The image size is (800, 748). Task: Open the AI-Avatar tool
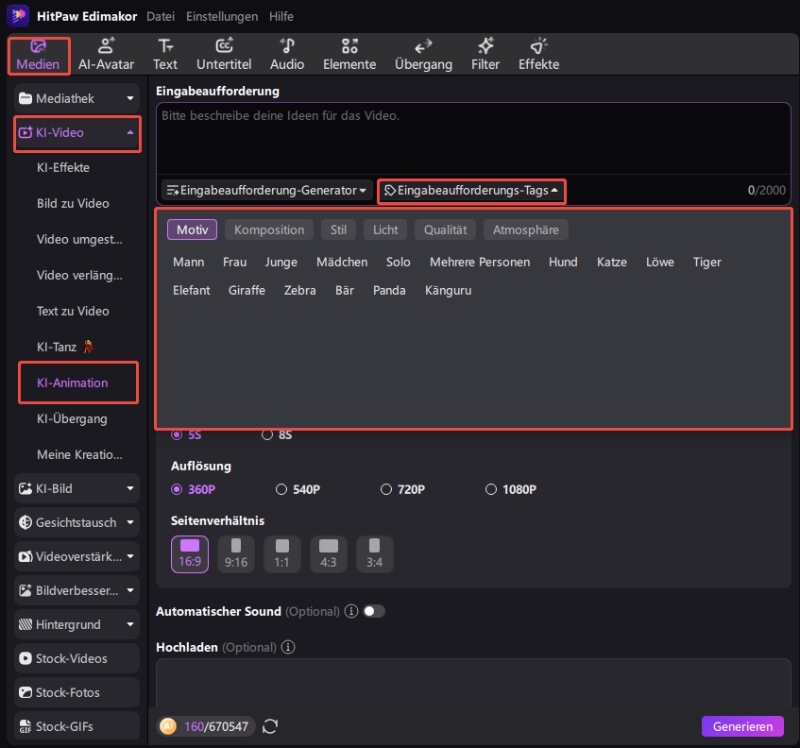pyautogui.click(x=106, y=54)
